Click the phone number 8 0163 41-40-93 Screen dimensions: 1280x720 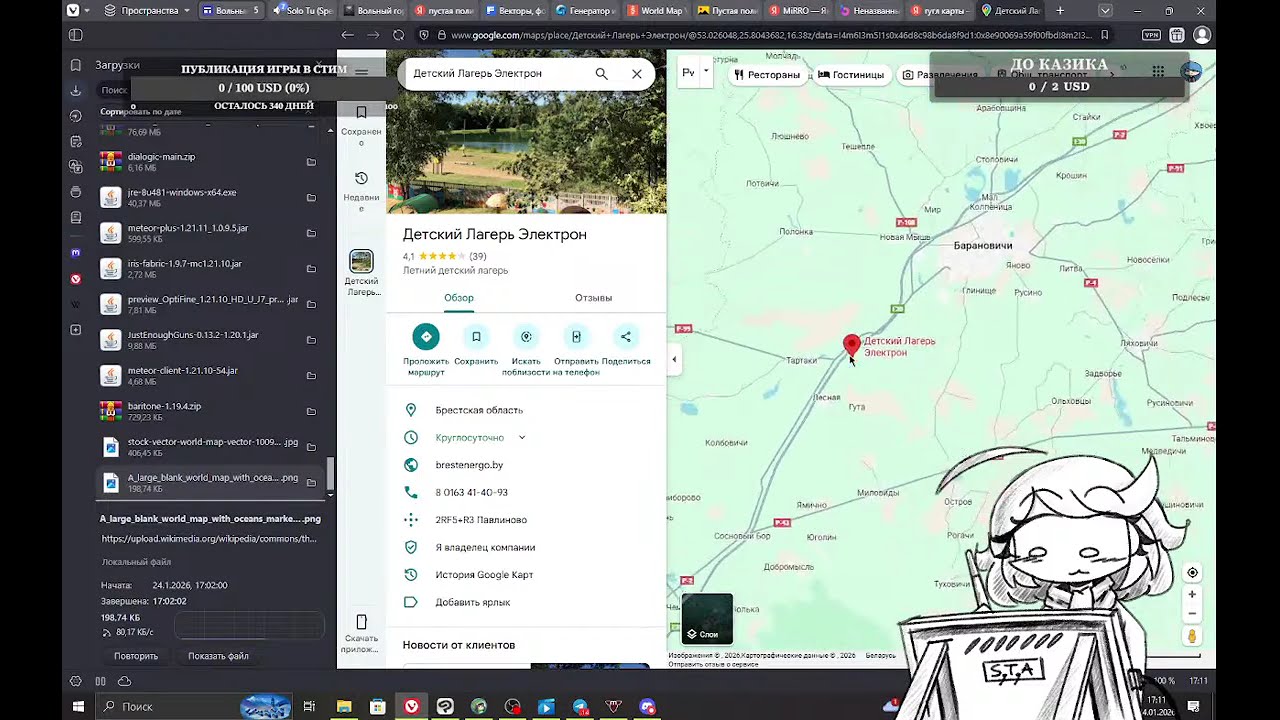pyautogui.click(x=471, y=492)
